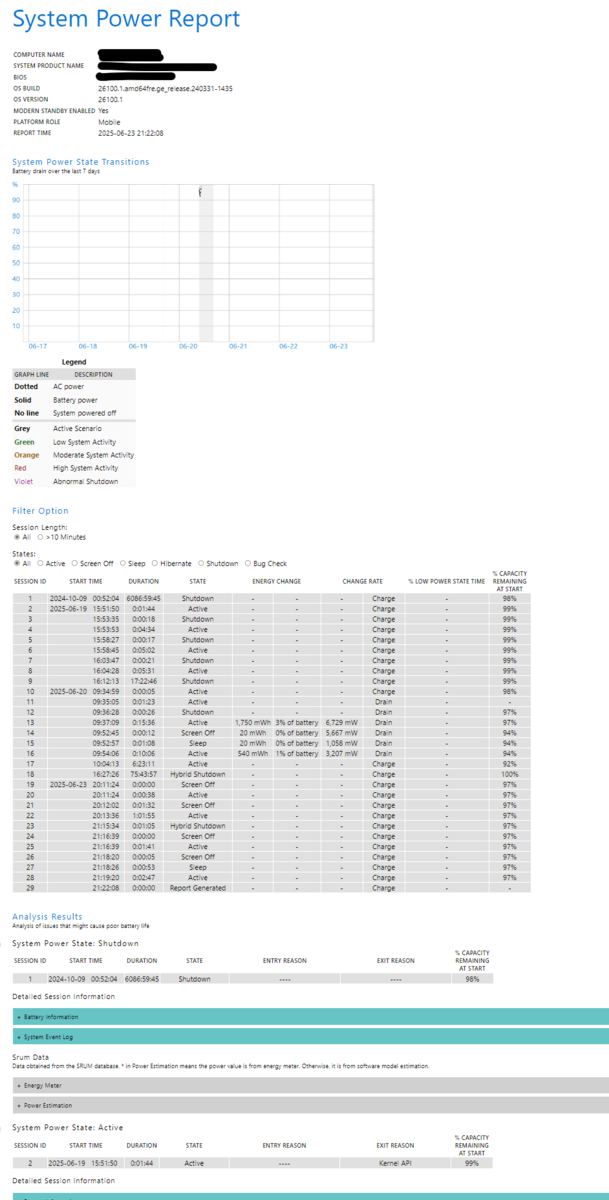Screen dimensions: 609x1200
Task: Click the 98% capacity cell in Shutdown analysis table
Action: pos(472,979)
